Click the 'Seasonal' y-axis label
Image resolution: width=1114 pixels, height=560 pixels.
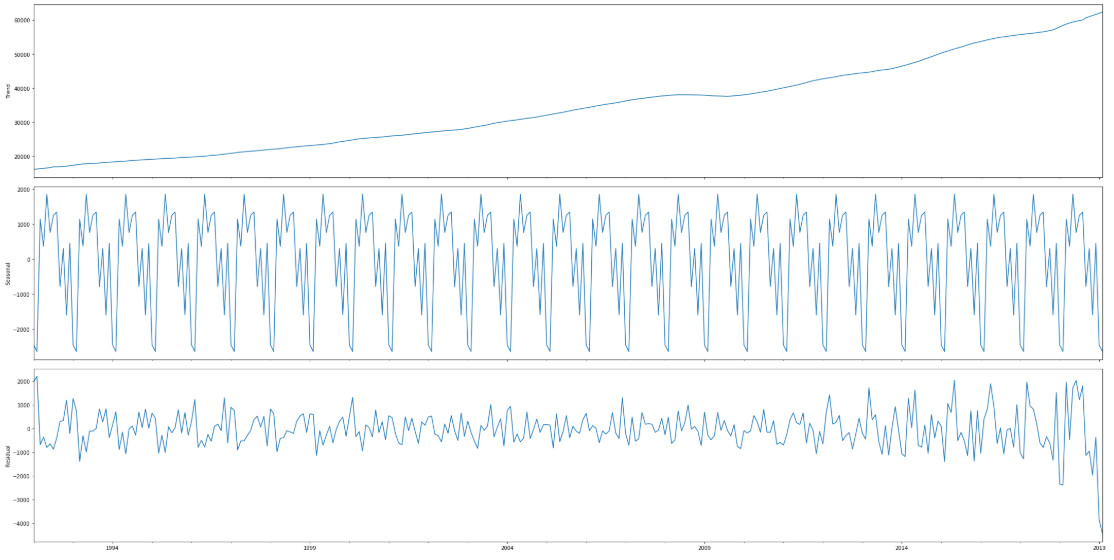coord(7,273)
